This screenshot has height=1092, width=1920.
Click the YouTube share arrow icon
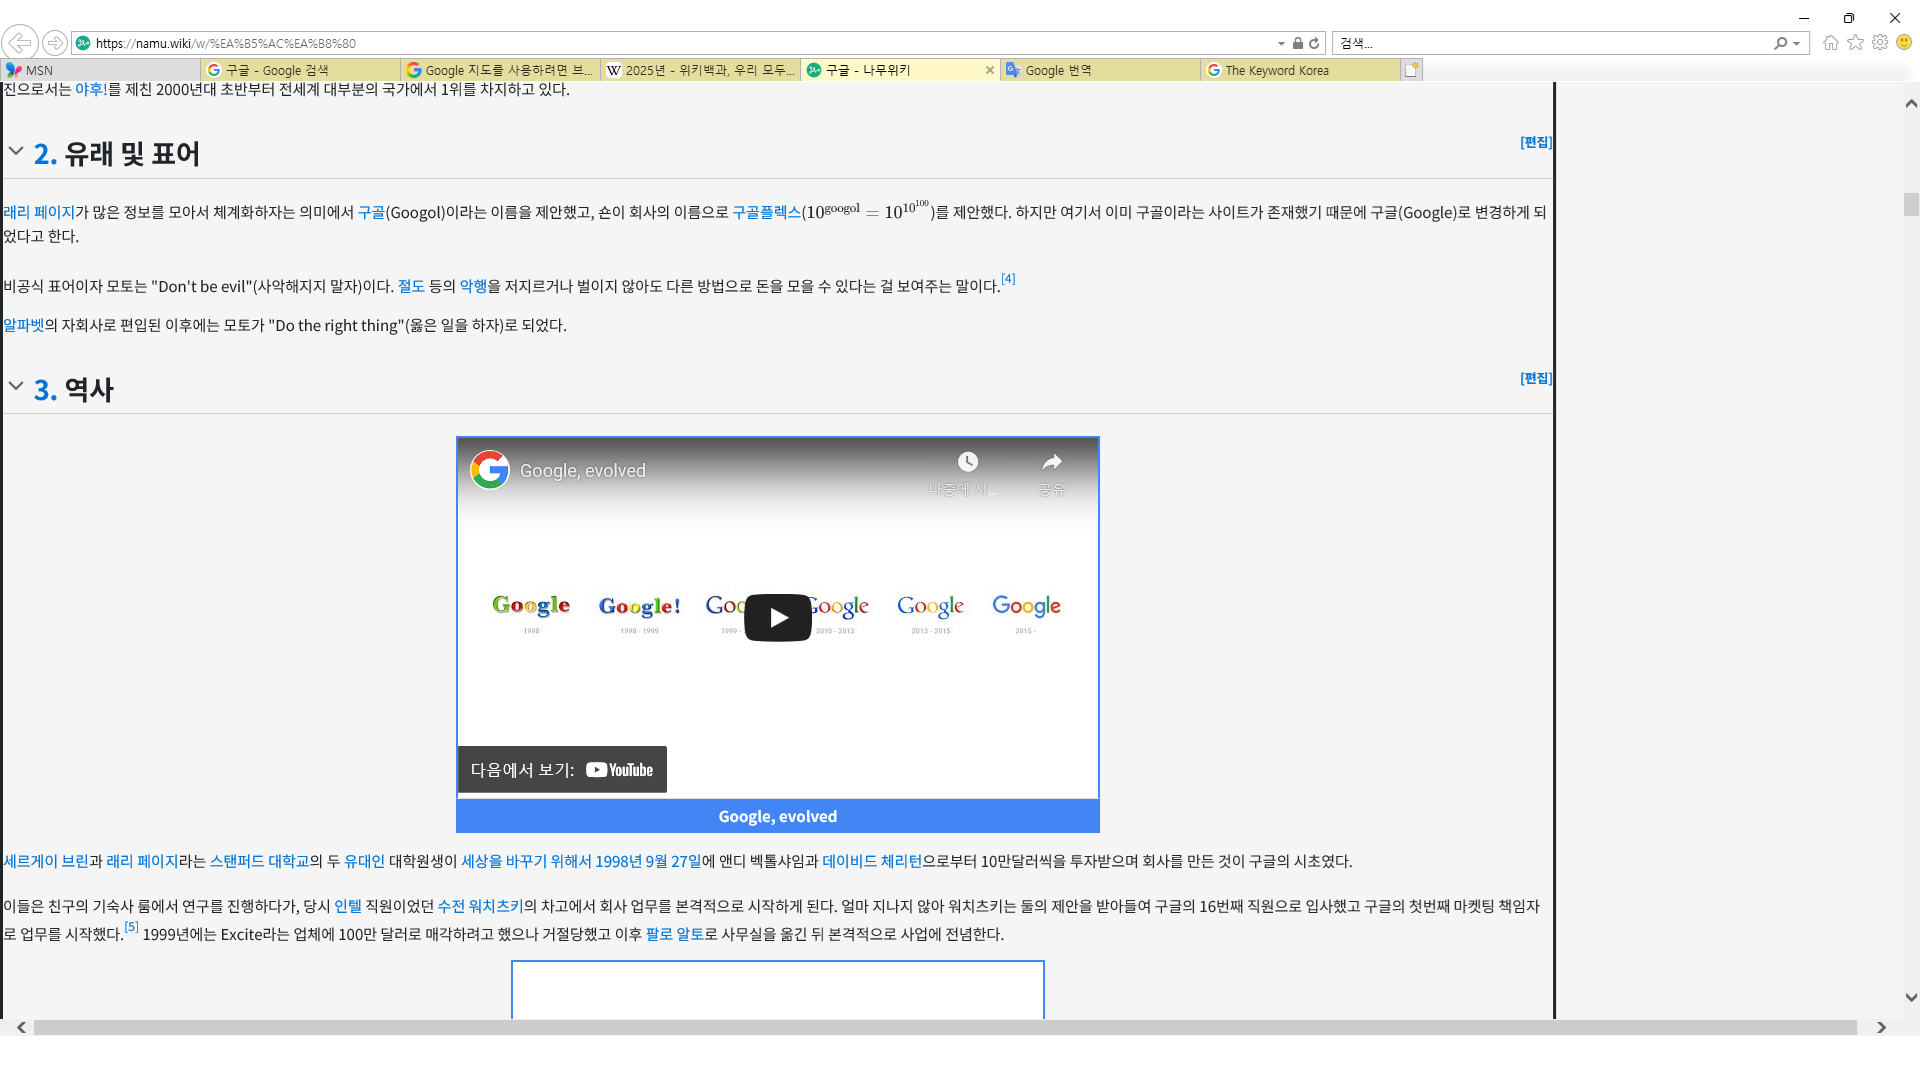pyautogui.click(x=1051, y=463)
